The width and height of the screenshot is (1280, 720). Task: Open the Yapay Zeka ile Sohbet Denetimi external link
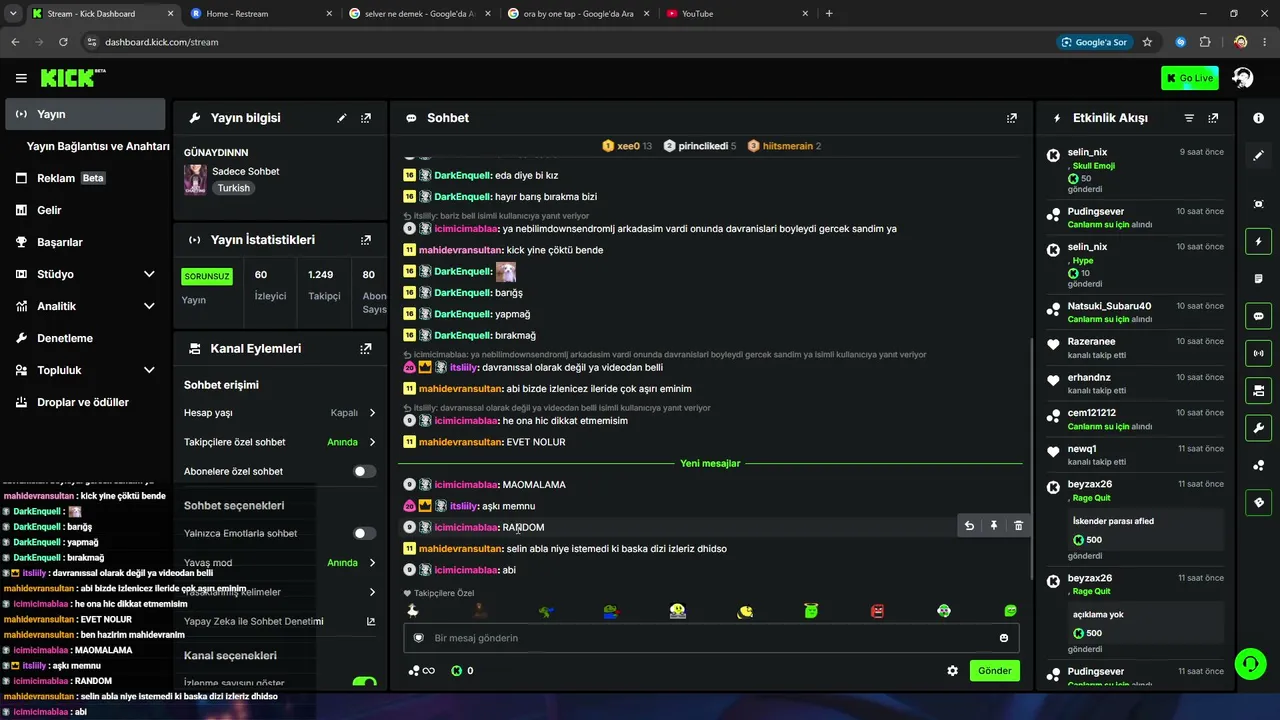pos(371,622)
